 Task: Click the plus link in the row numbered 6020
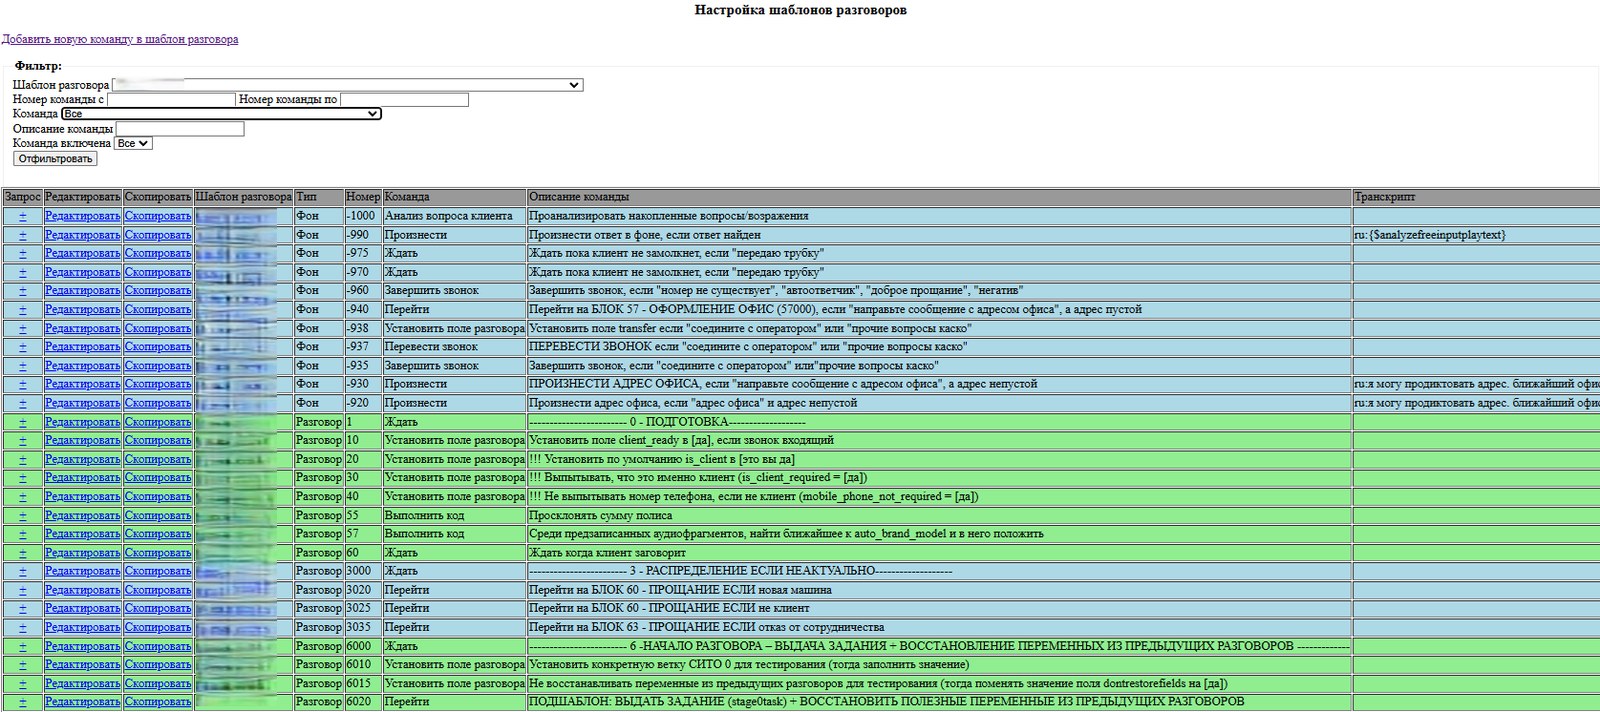pos(22,702)
